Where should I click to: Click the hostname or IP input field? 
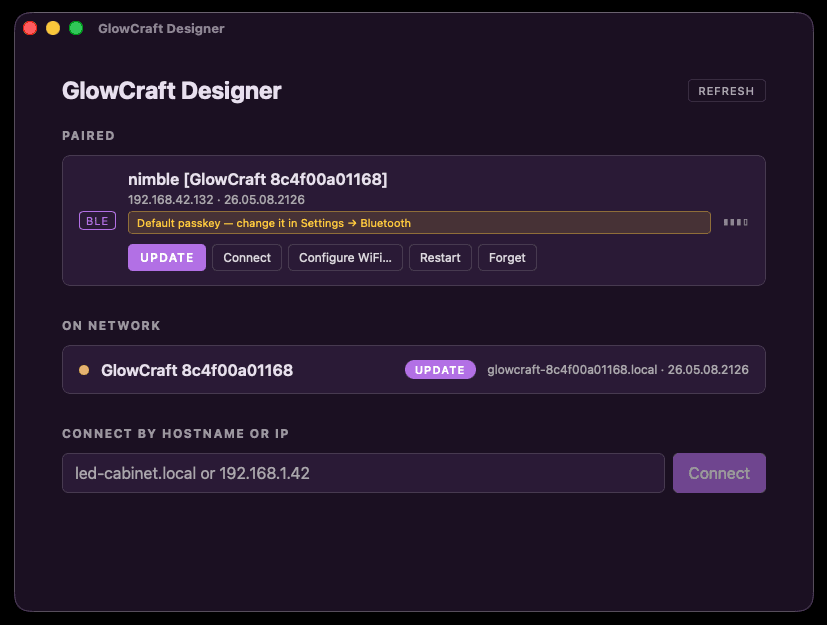pos(363,473)
